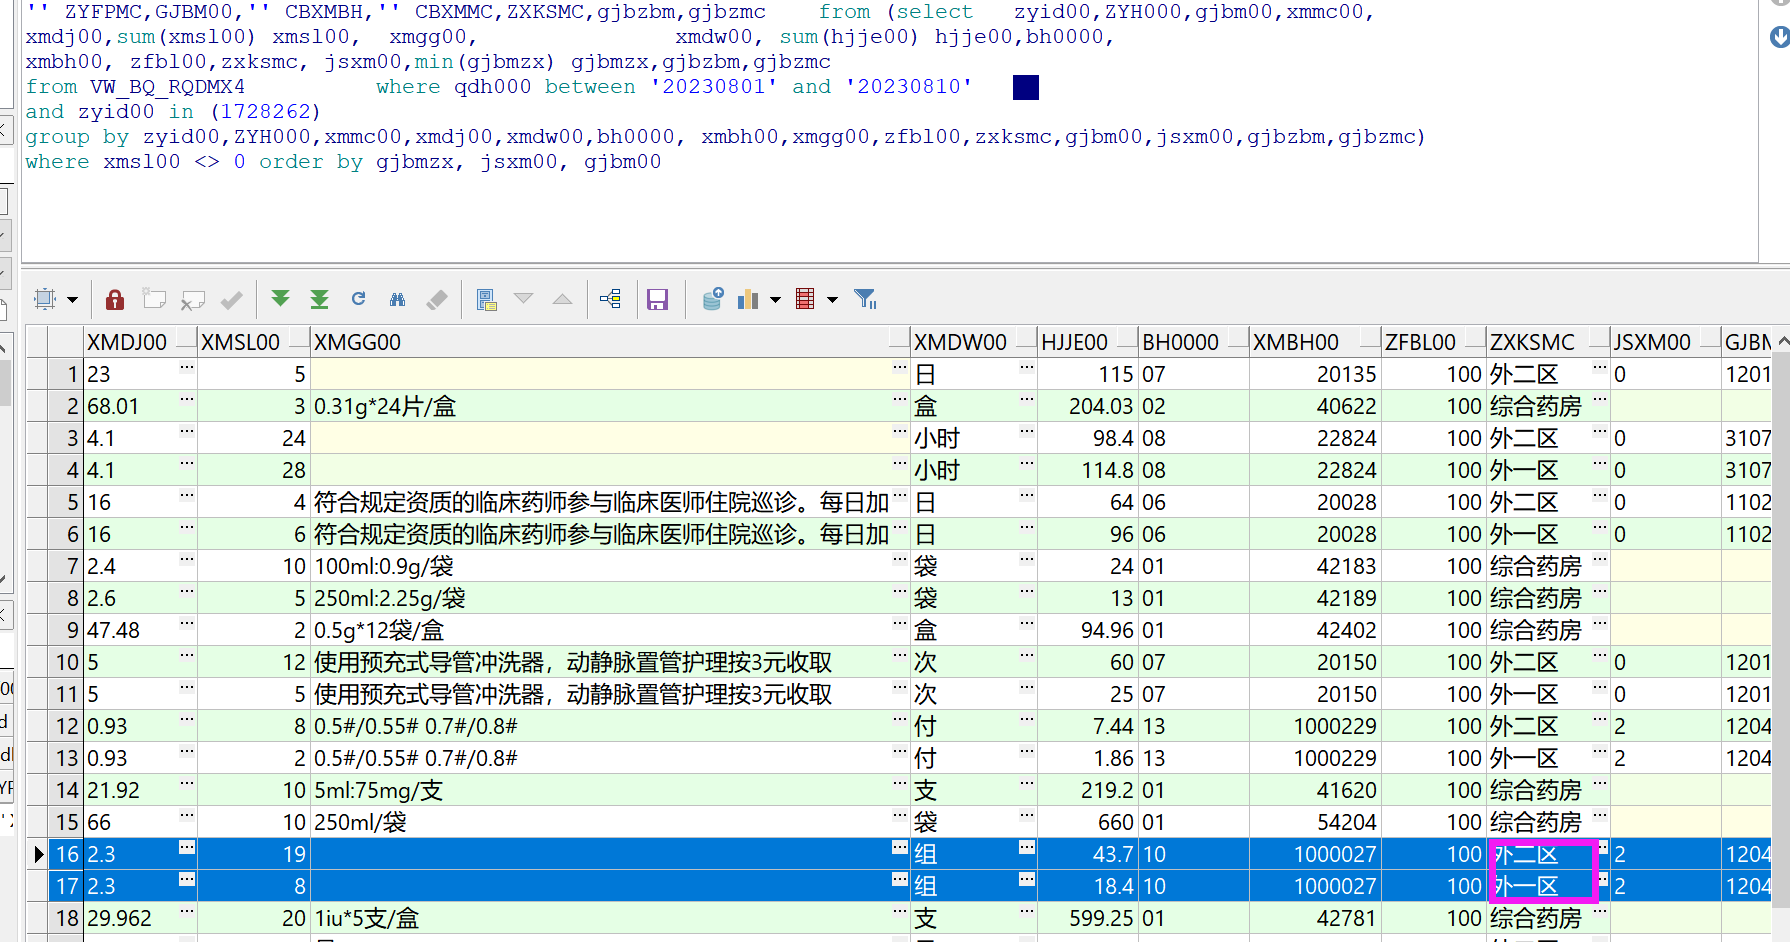
Task: Toggle the red lock edit-data icon
Action: pyautogui.click(x=115, y=299)
